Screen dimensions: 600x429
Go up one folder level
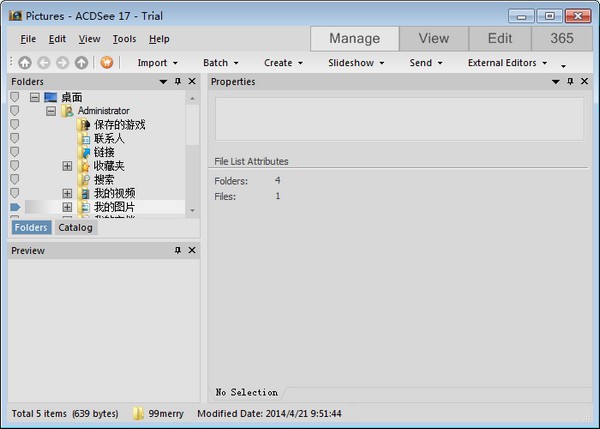pyautogui.click(x=81, y=63)
